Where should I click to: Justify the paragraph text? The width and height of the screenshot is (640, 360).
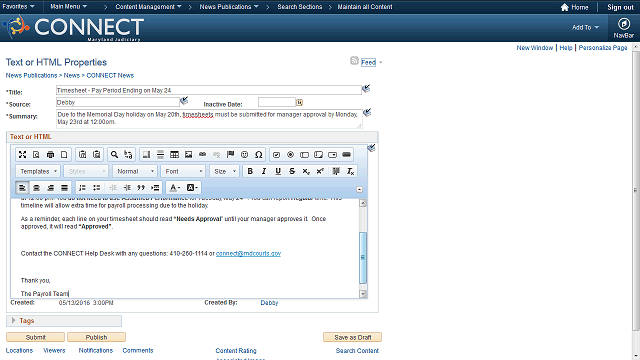64,188
